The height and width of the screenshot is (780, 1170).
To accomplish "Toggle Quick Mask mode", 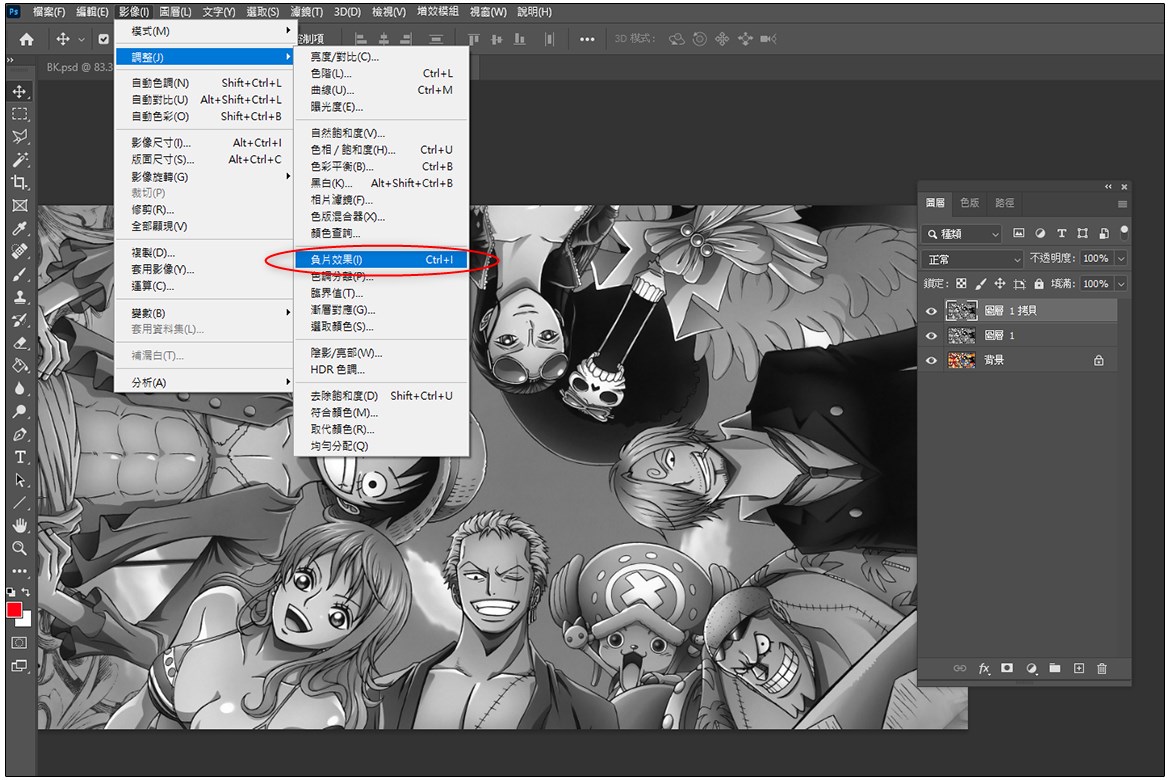I will coord(19,643).
